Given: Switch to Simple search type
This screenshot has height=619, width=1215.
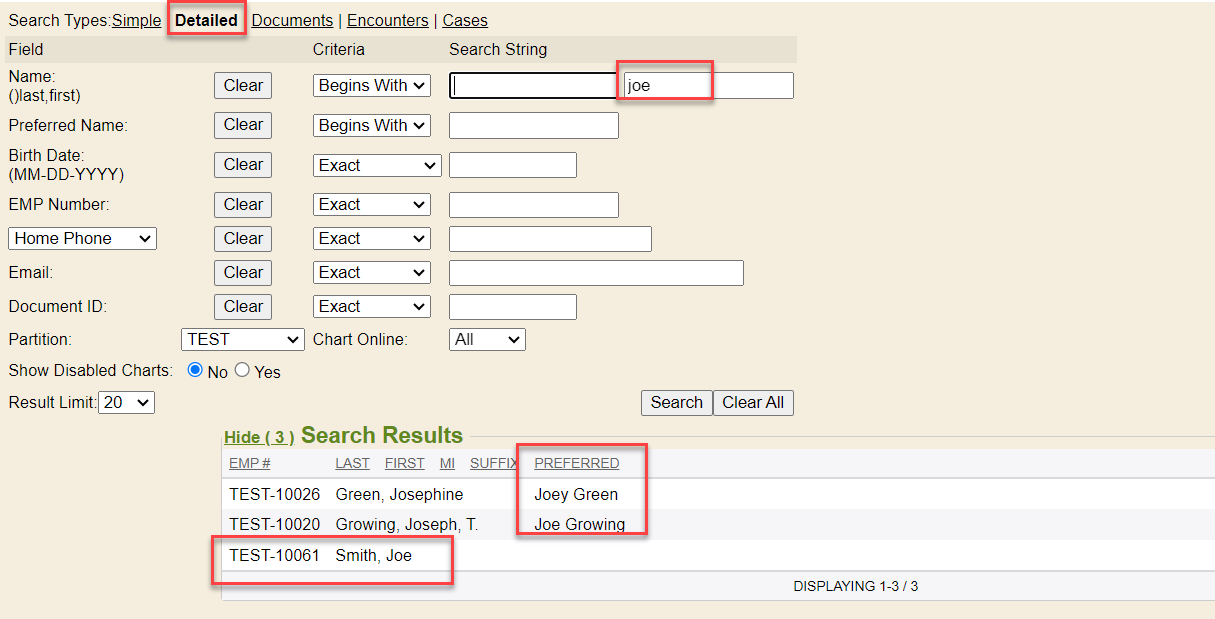Looking at the screenshot, I should [136, 21].
